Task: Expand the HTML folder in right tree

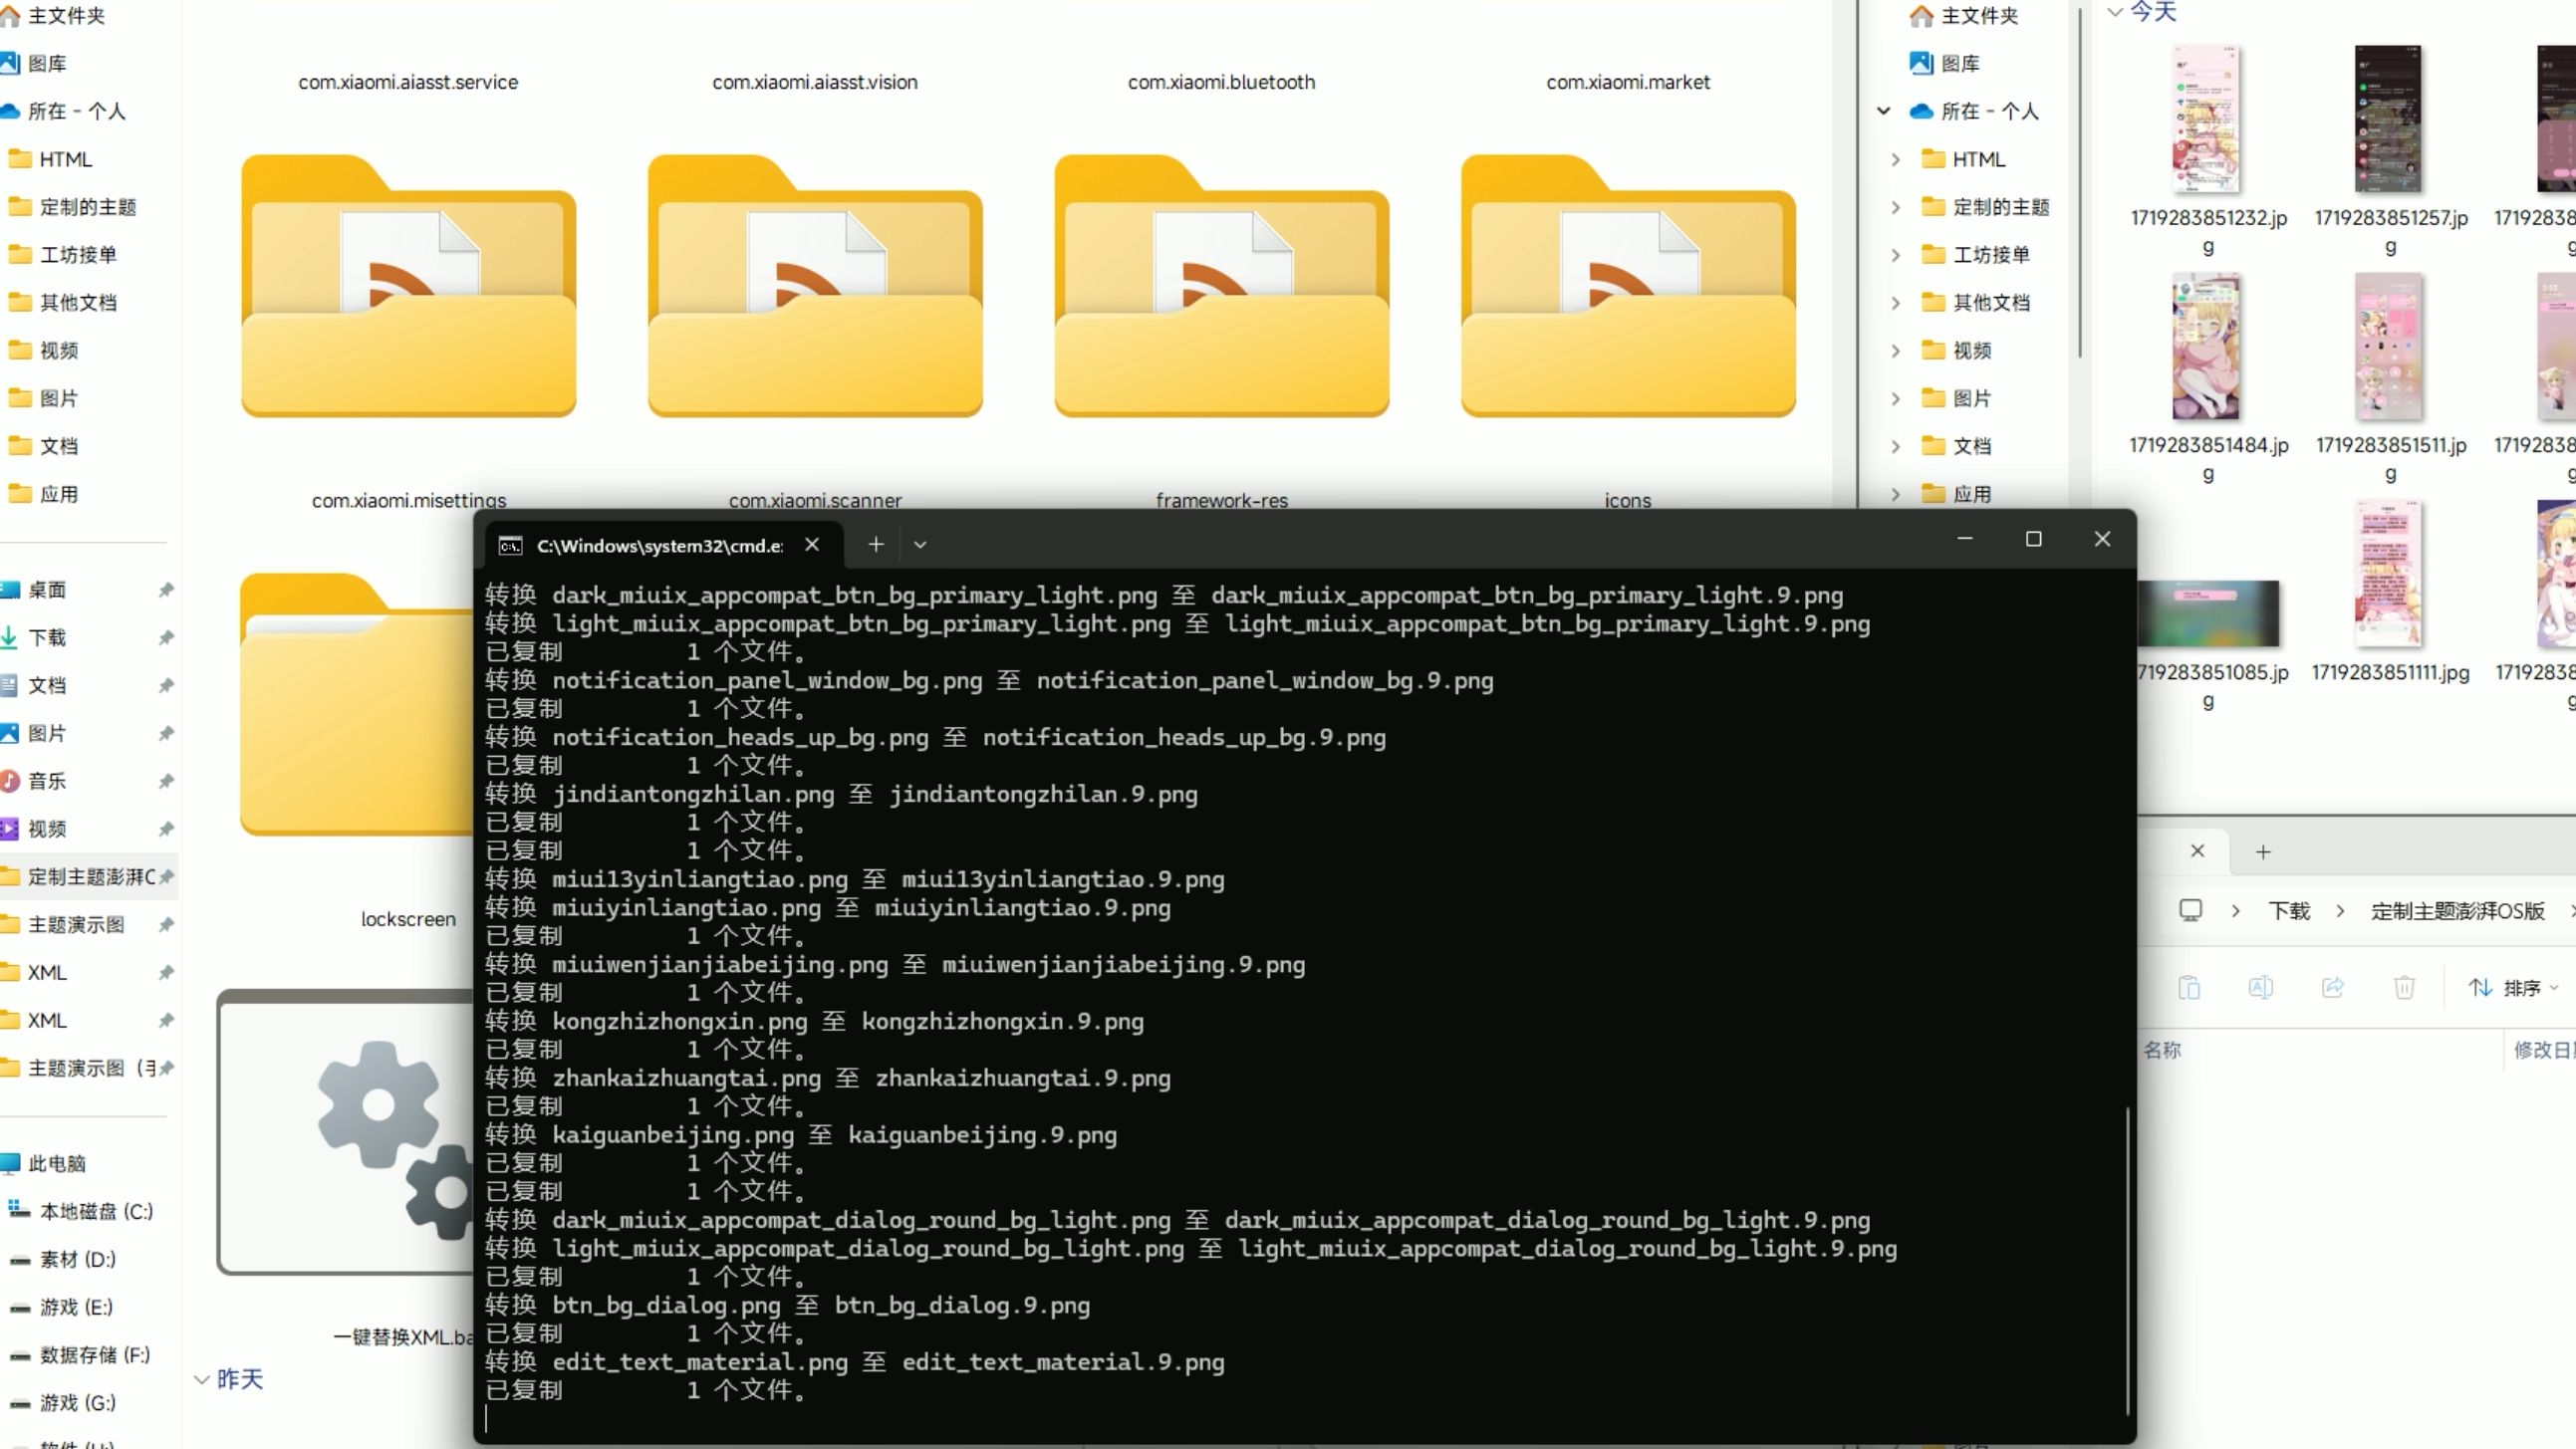Action: tap(1895, 159)
